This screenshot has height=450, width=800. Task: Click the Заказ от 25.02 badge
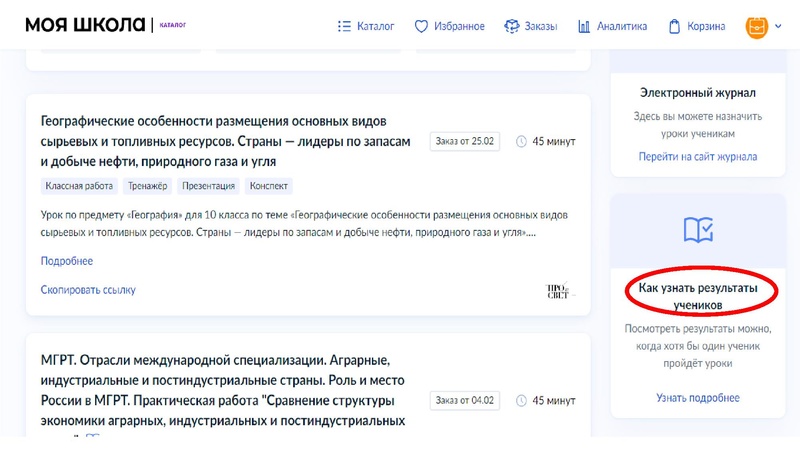click(465, 141)
